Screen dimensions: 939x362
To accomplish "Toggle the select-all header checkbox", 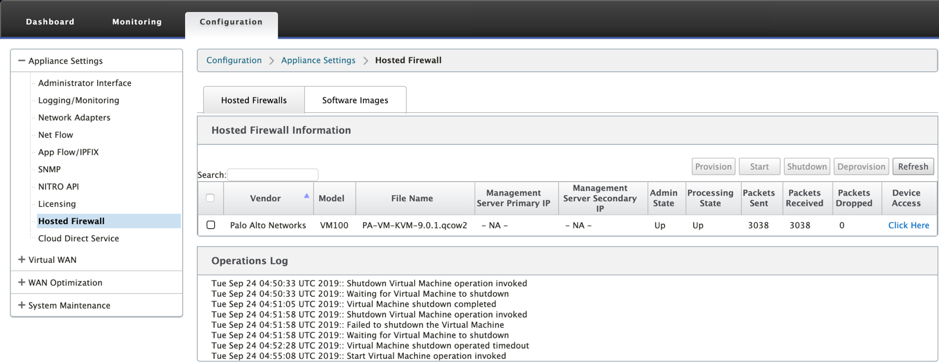I will pyautogui.click(x=210, y=198).
